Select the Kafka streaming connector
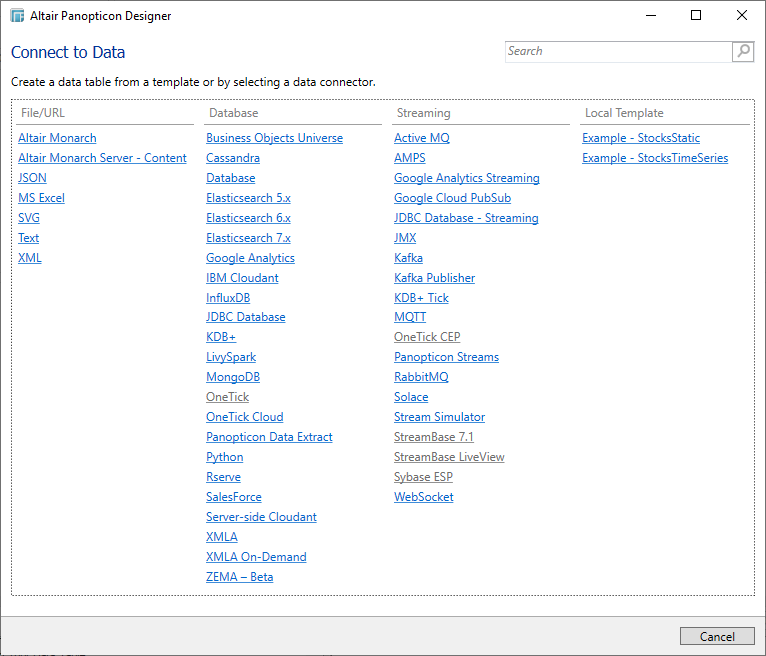Viewport: 766px width, 656px height. click(408, 258)
